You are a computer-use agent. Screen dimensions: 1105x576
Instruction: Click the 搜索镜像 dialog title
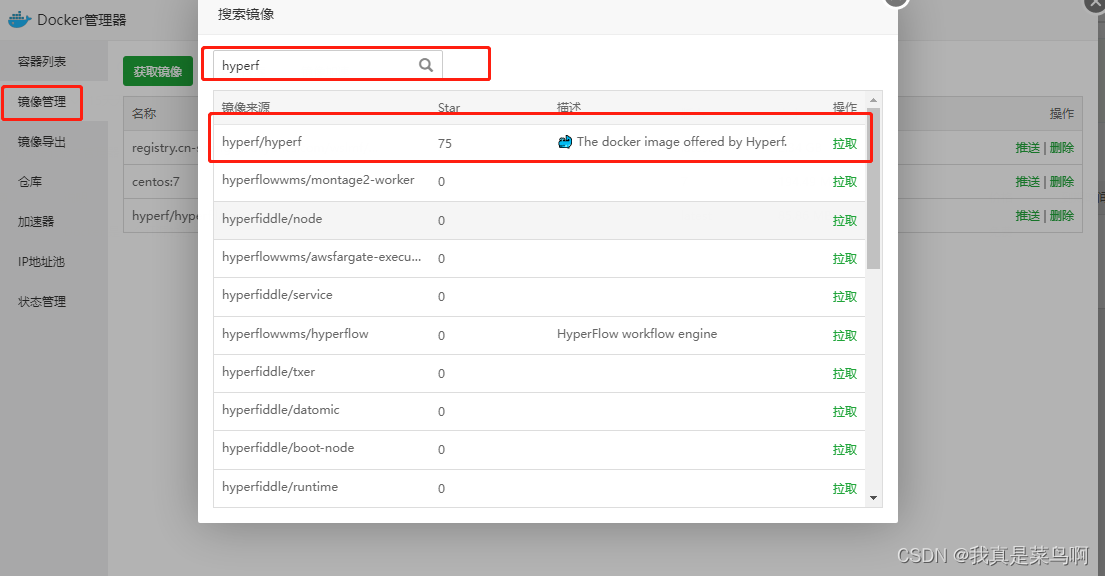pyautogui.click(x=246, y=14)
